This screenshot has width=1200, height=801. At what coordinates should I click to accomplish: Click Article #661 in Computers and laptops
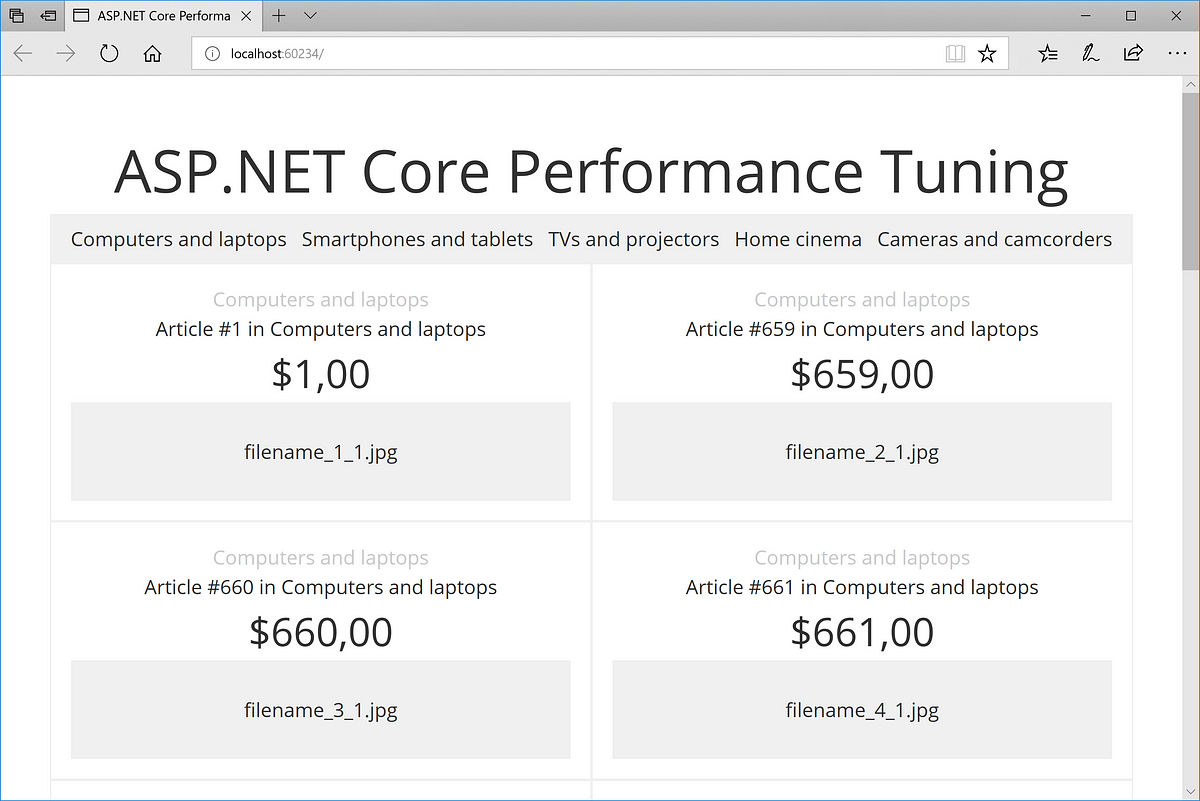coord(862,587)
